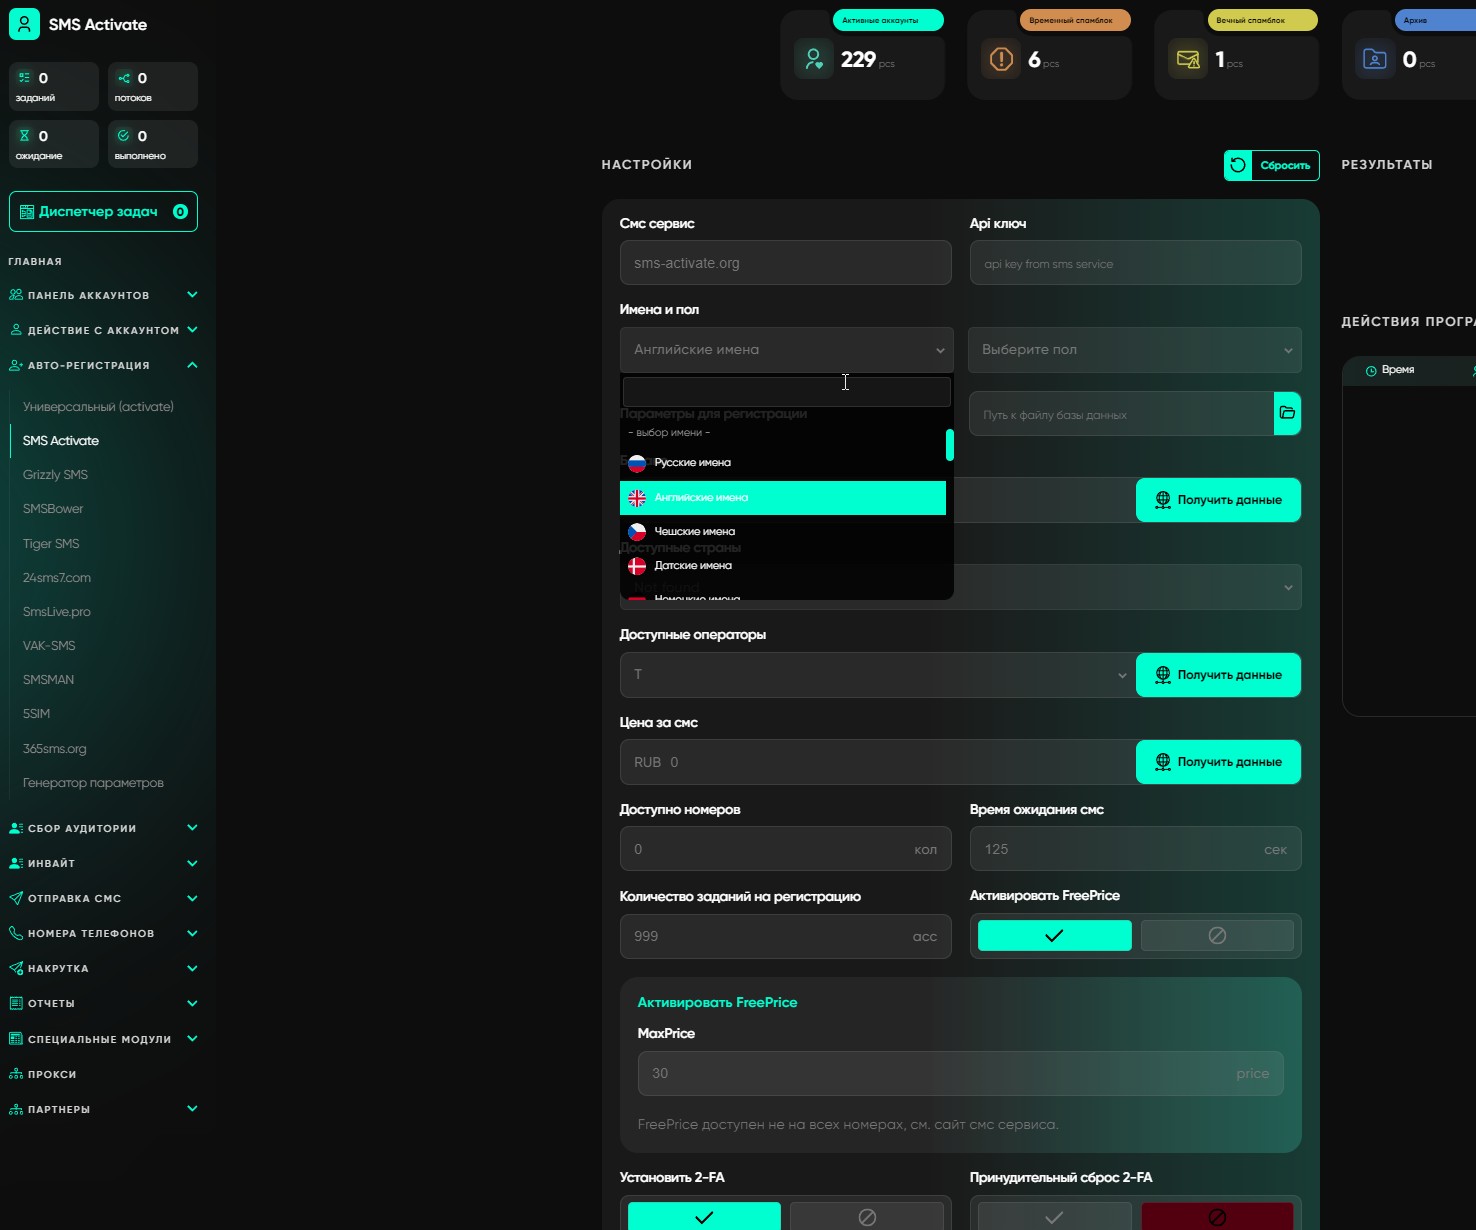This screenshot has width=1476, height=1230.
Task: Open VAK-SMS in the sidebar
Action: (x=49, y=646)
